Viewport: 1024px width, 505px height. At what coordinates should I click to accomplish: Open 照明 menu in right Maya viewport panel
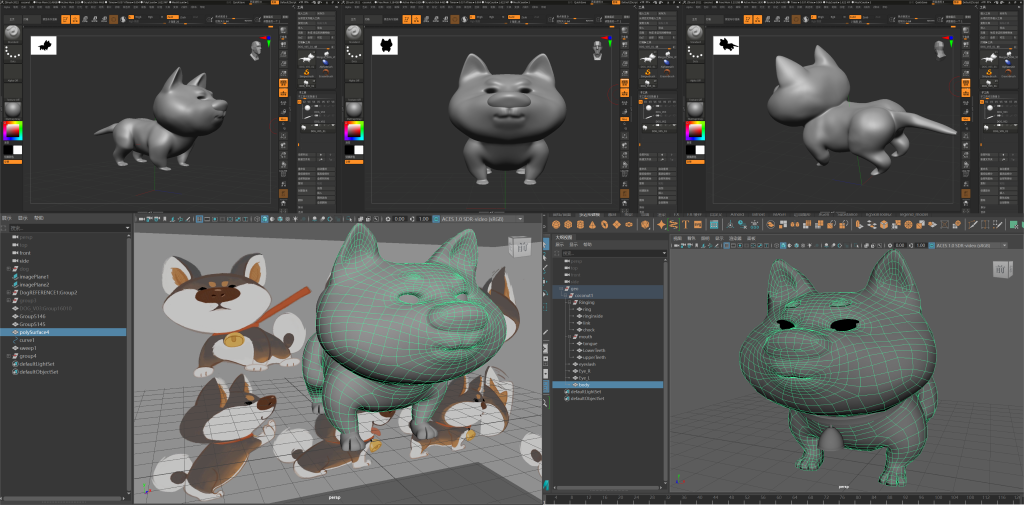(705, 238)
